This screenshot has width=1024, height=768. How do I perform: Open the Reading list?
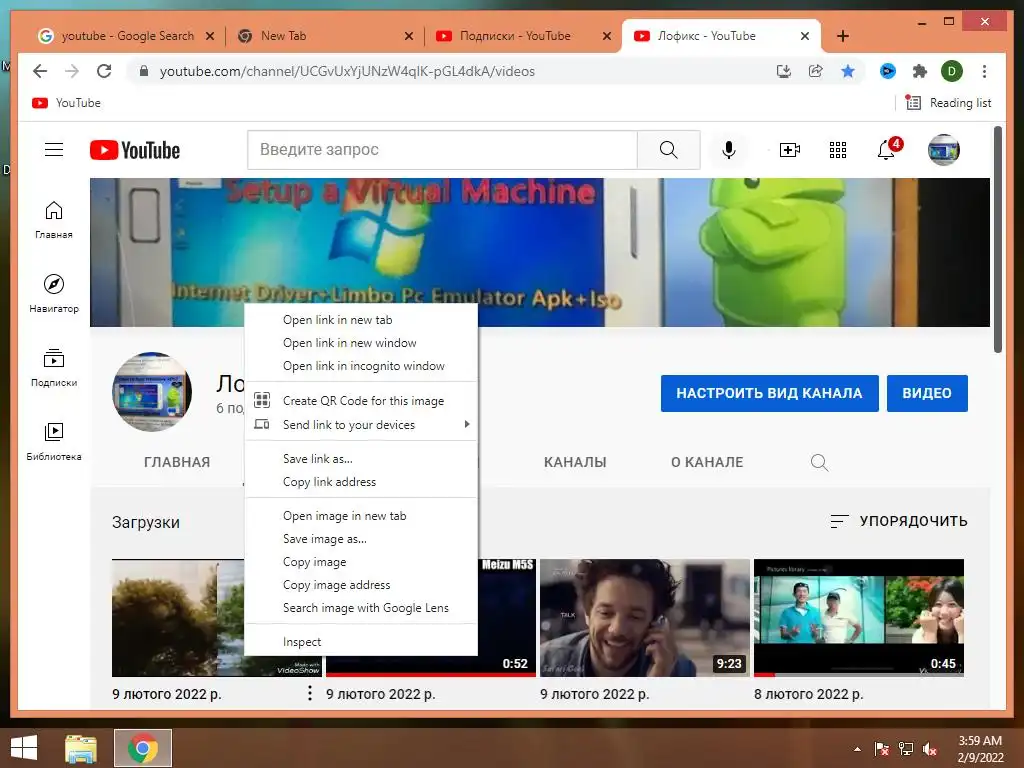[x=948, y=103]
